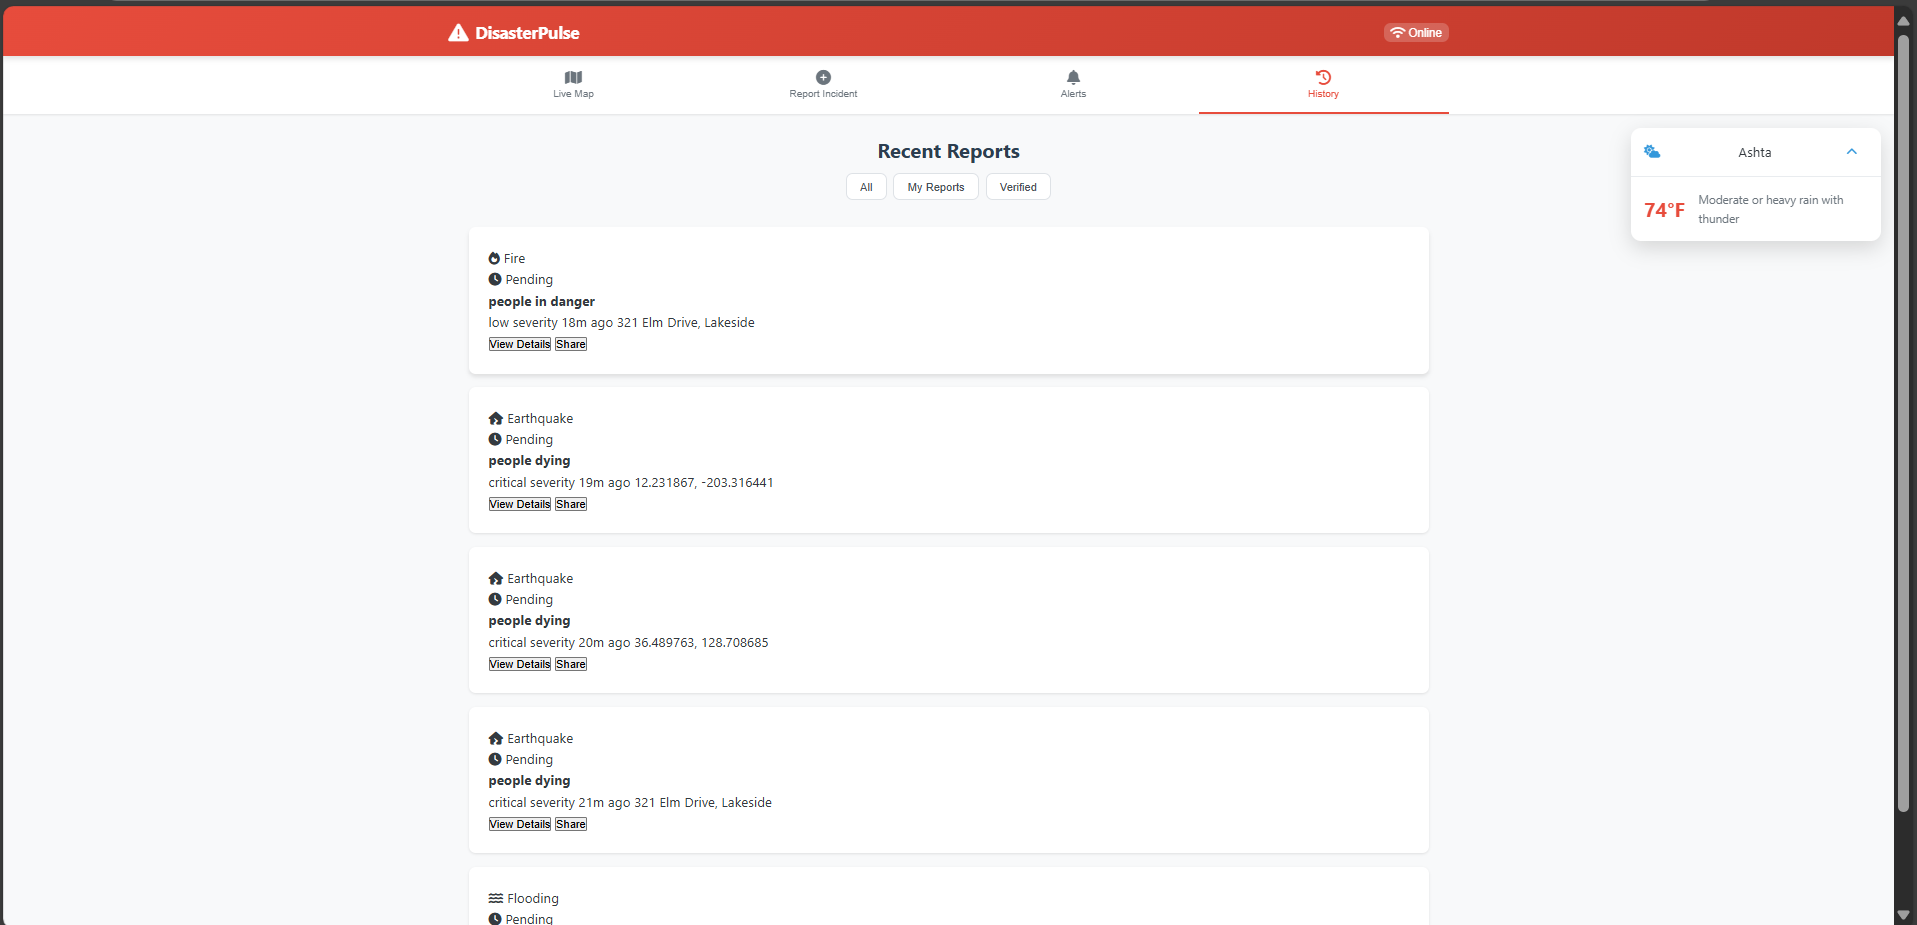Share the 19m ago earthquake report
Image resolution: width=1917 pixels, height=925 pixels.
coord(571,504)
